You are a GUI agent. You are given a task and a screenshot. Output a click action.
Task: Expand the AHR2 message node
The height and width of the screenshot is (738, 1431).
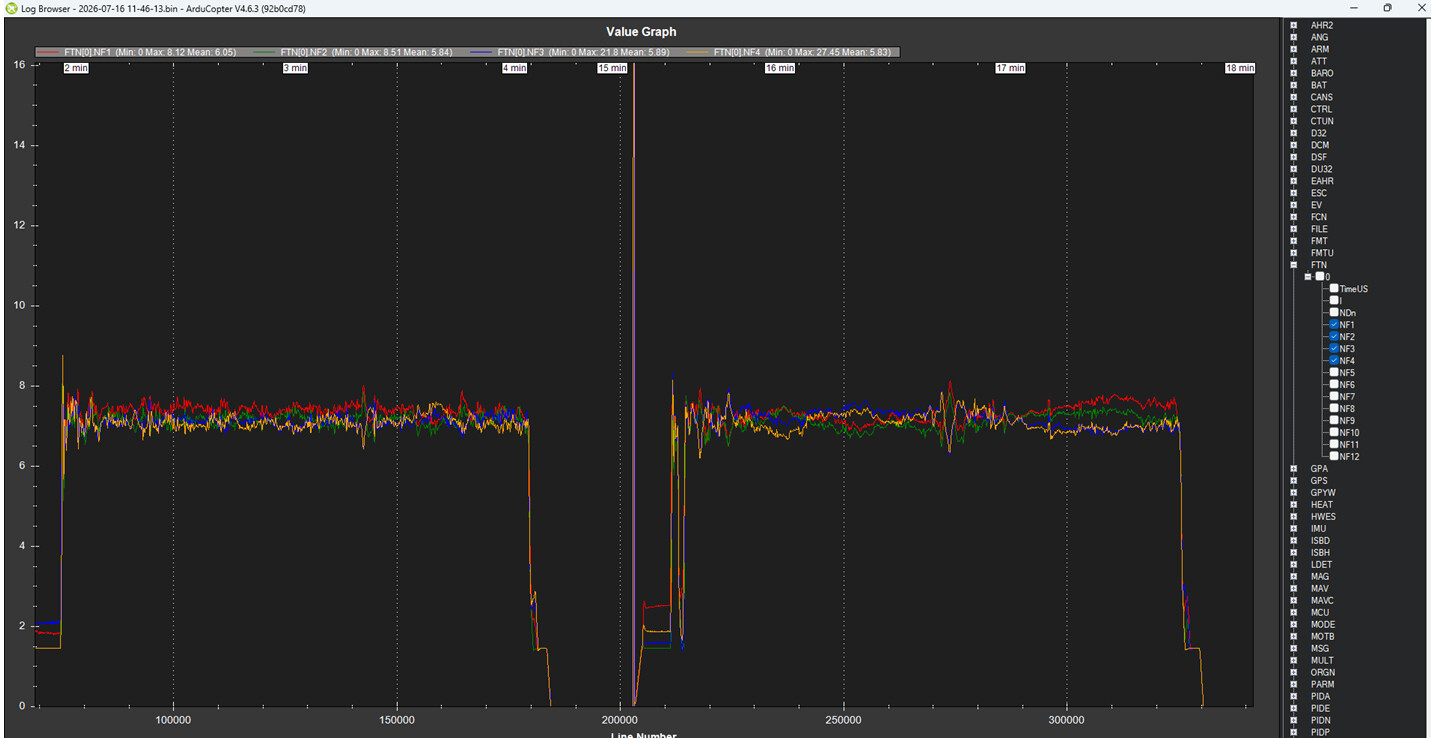(x=1294, y=25)
